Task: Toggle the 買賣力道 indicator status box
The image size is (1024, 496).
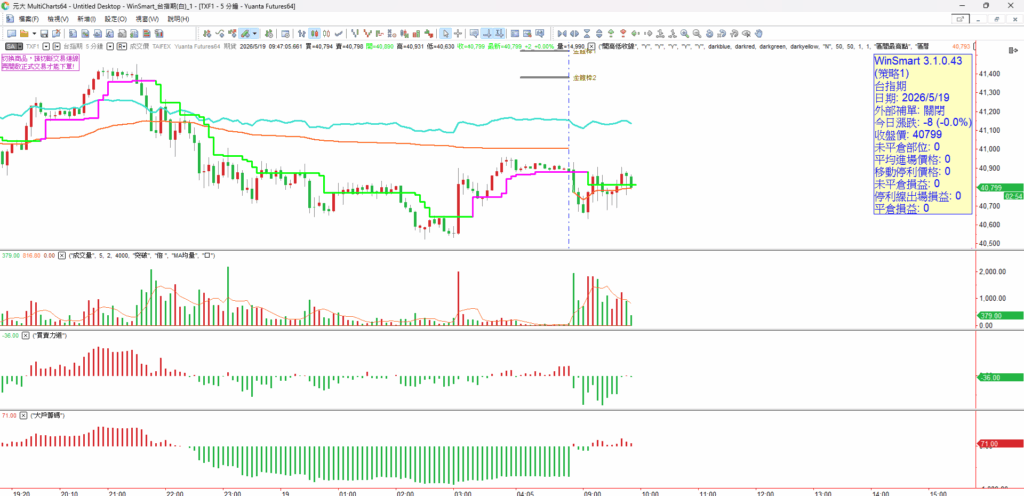Action: click(25, 335)
